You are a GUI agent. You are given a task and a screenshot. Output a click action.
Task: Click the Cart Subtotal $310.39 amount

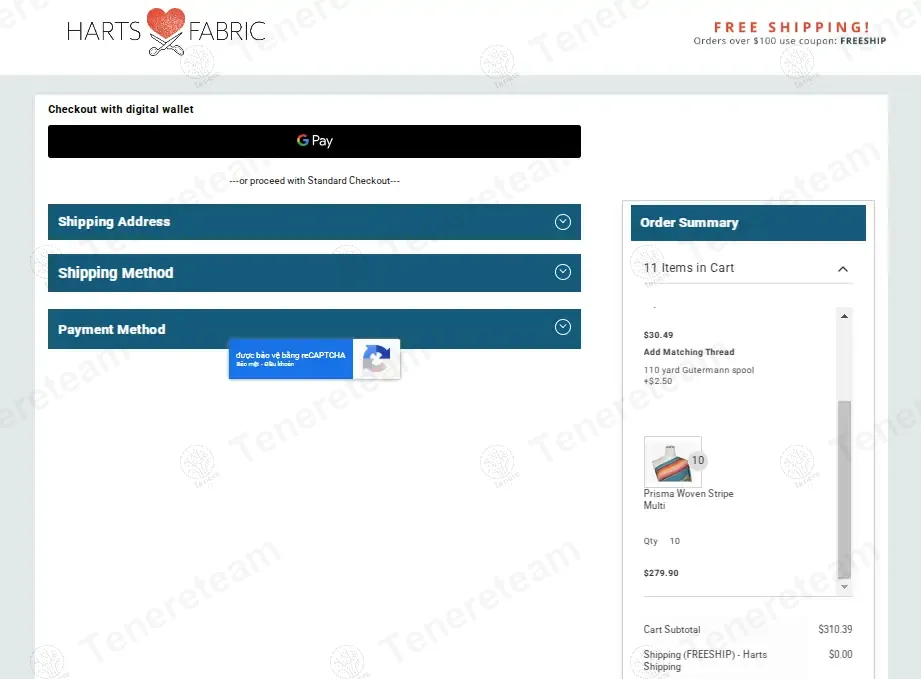(835, 629)
